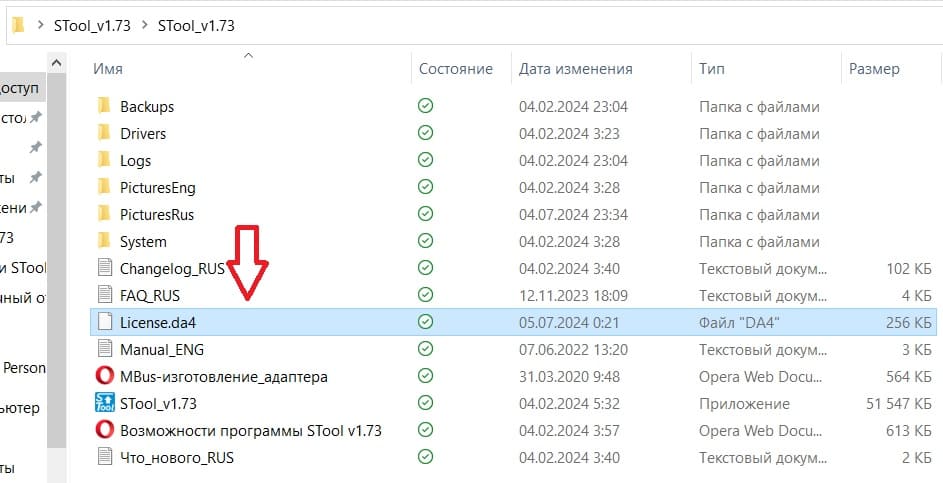Select the Manual_ENG file name
This screenshot has height=483, width=943.
coord(162,349)
